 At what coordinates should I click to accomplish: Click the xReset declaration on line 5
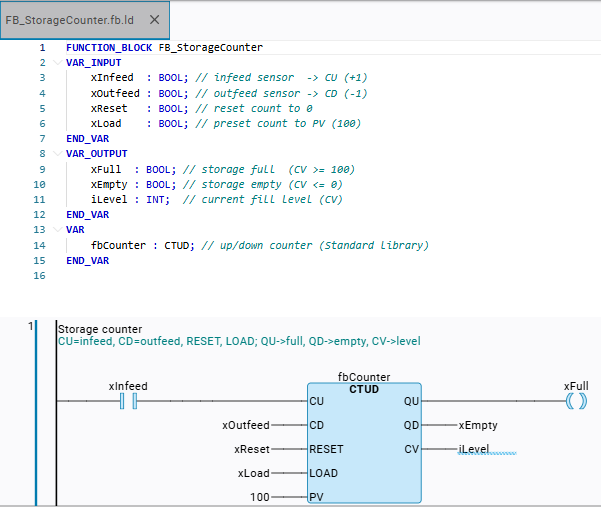point(109,108)
